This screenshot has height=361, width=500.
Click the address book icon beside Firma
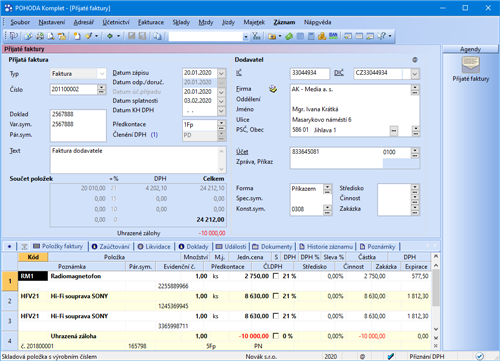click(x=273, y=89)
